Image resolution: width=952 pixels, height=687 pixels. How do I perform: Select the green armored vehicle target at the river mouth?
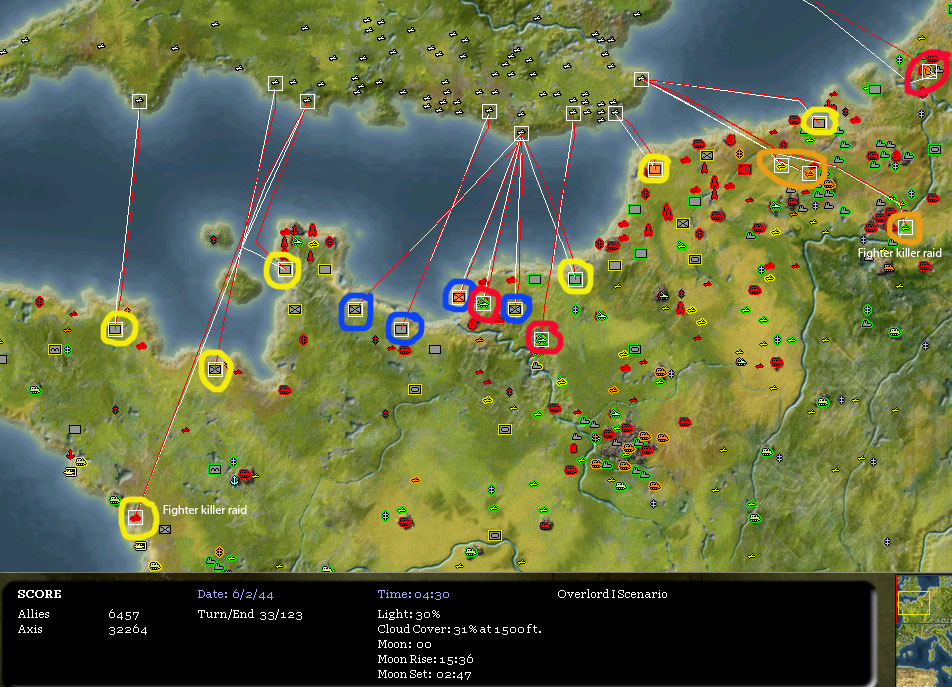tap(484, 302)
